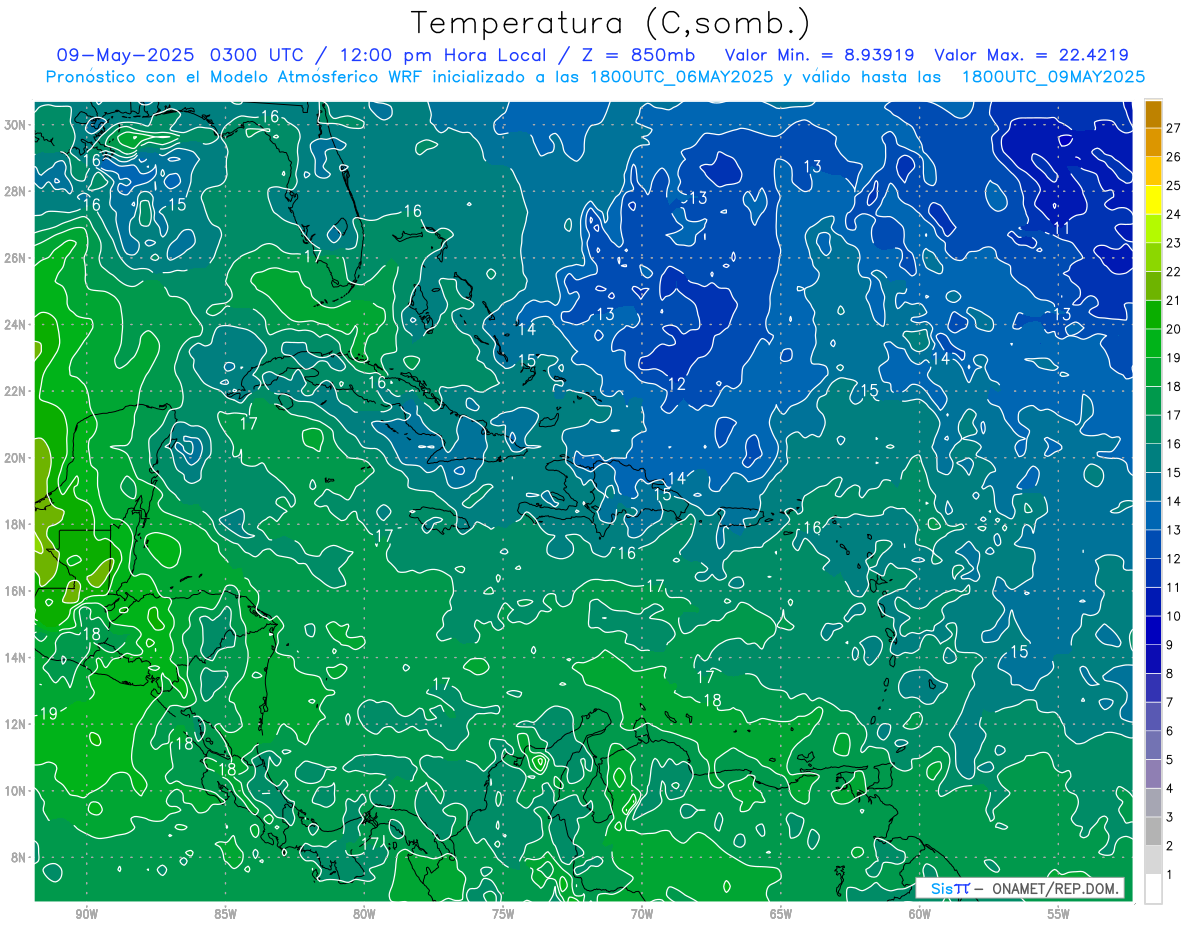Click the color bar label 17
This screenshot has width=1200, height=927.
tap(1174, 415)
